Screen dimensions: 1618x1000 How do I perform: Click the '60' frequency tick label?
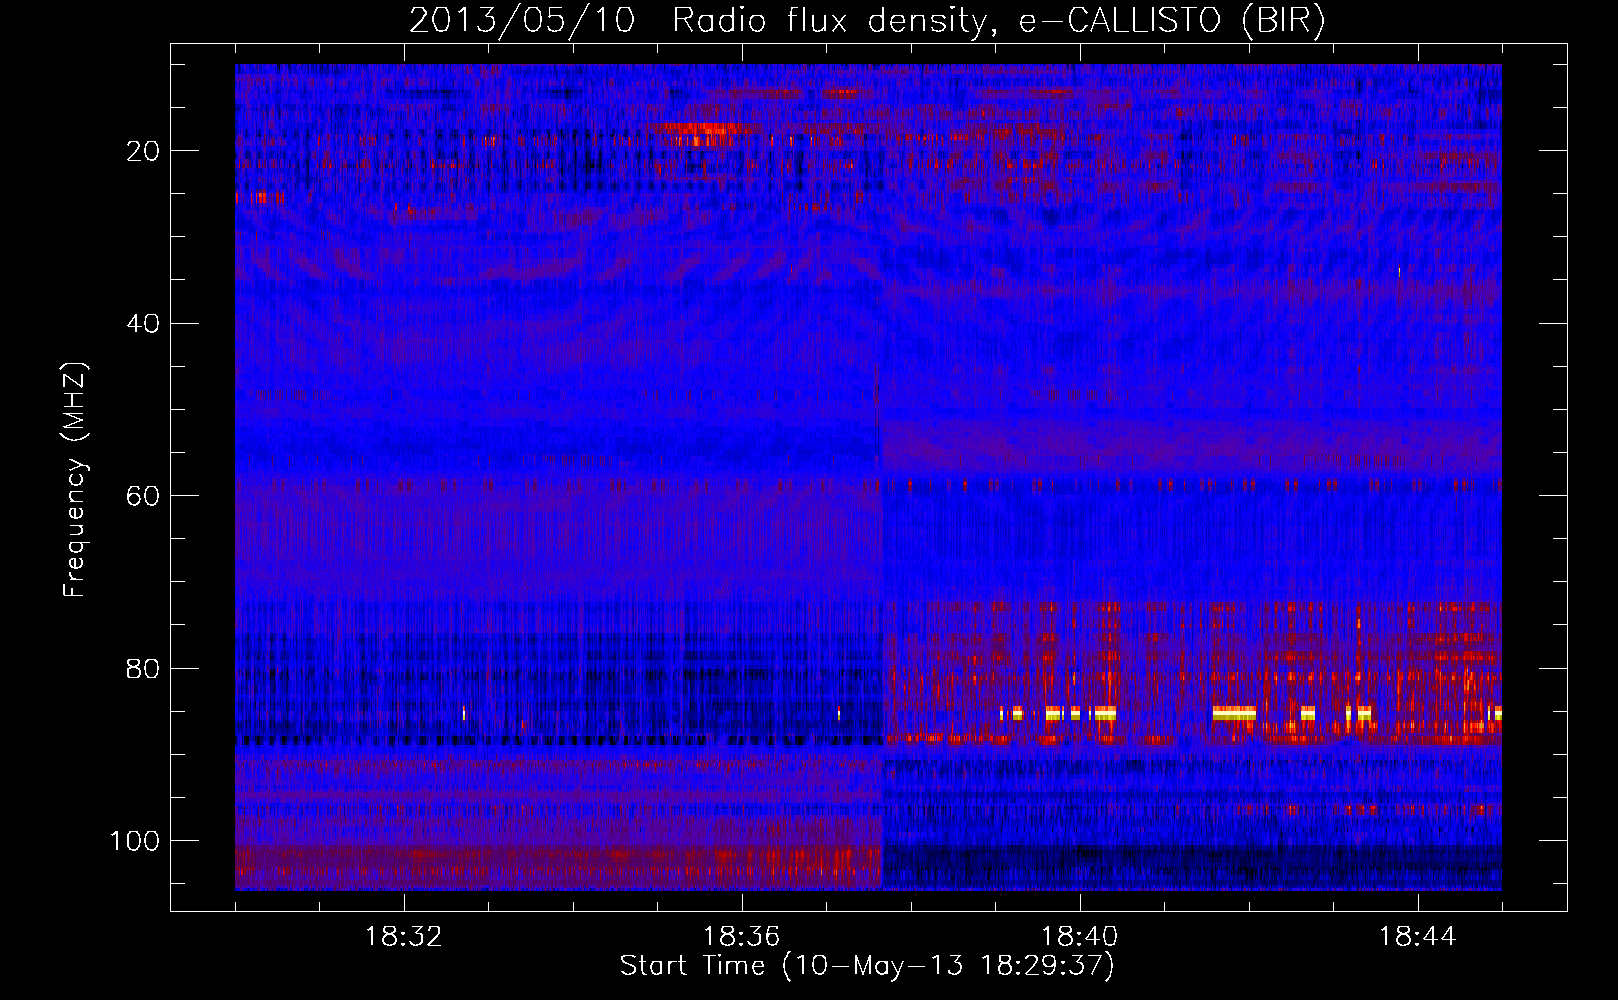144,496
